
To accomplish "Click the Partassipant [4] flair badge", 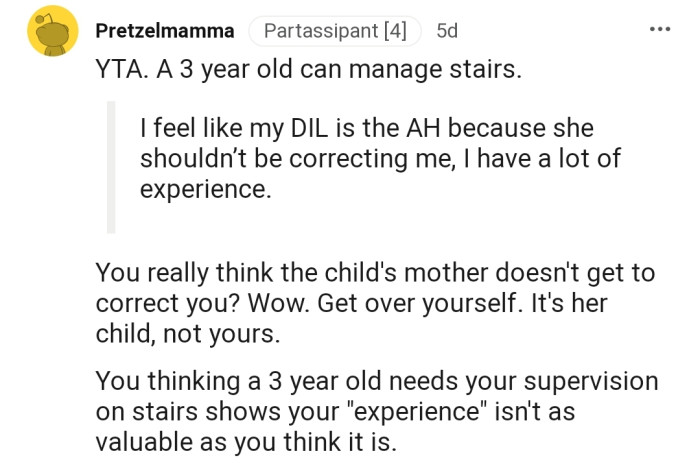I will tap(334, 31).
